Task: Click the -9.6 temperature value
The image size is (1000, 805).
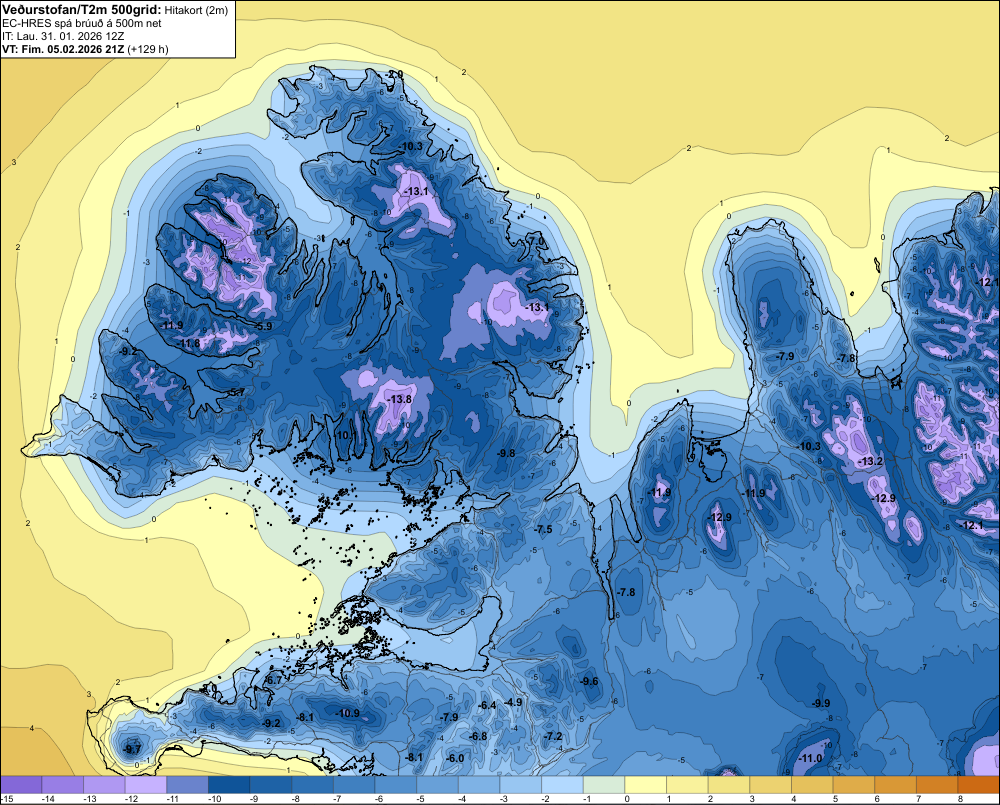Action: pyautogui.click(x=590, y=681)
